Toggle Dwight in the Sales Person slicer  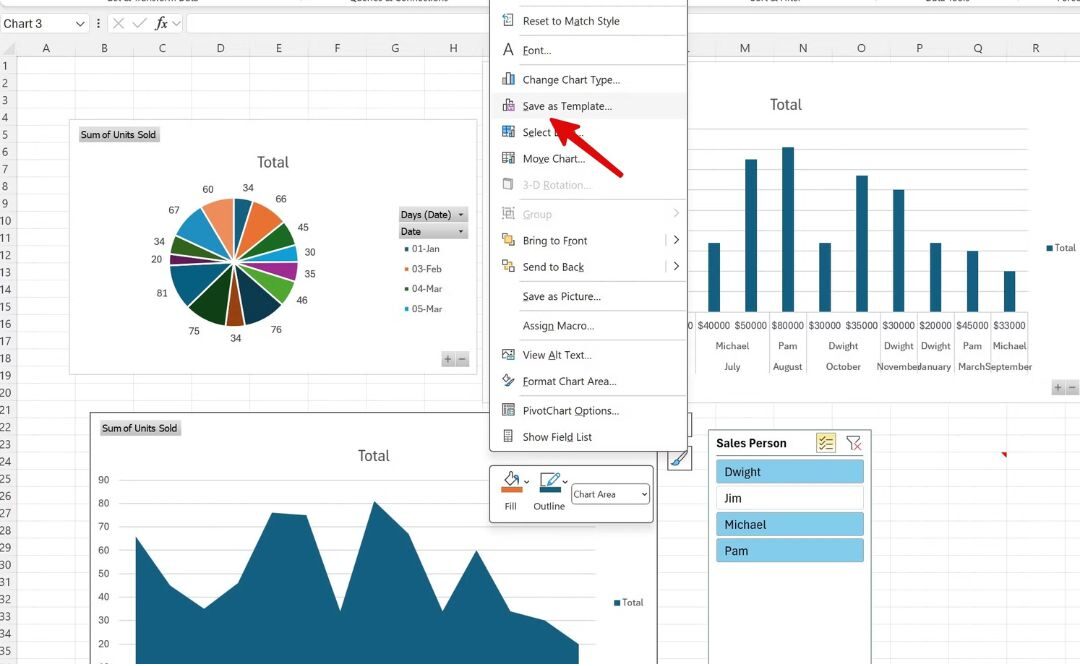pos(789,472)
